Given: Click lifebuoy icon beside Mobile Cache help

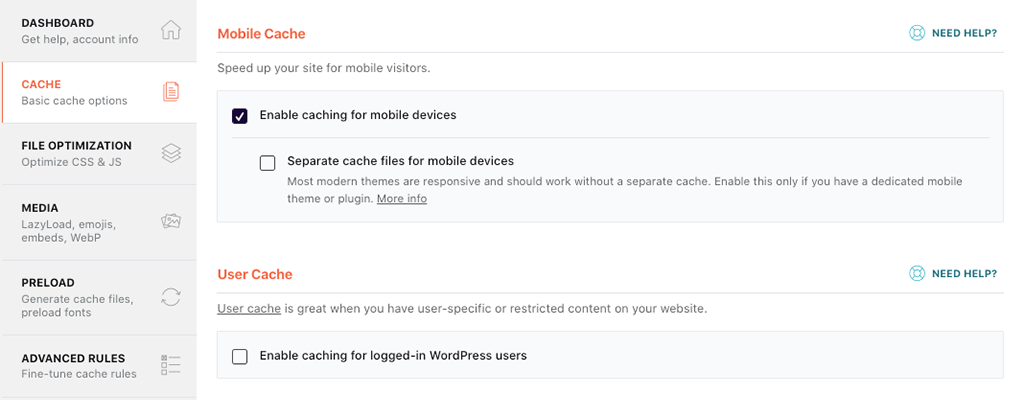Looking at the screenshot, I should (917, 33).
